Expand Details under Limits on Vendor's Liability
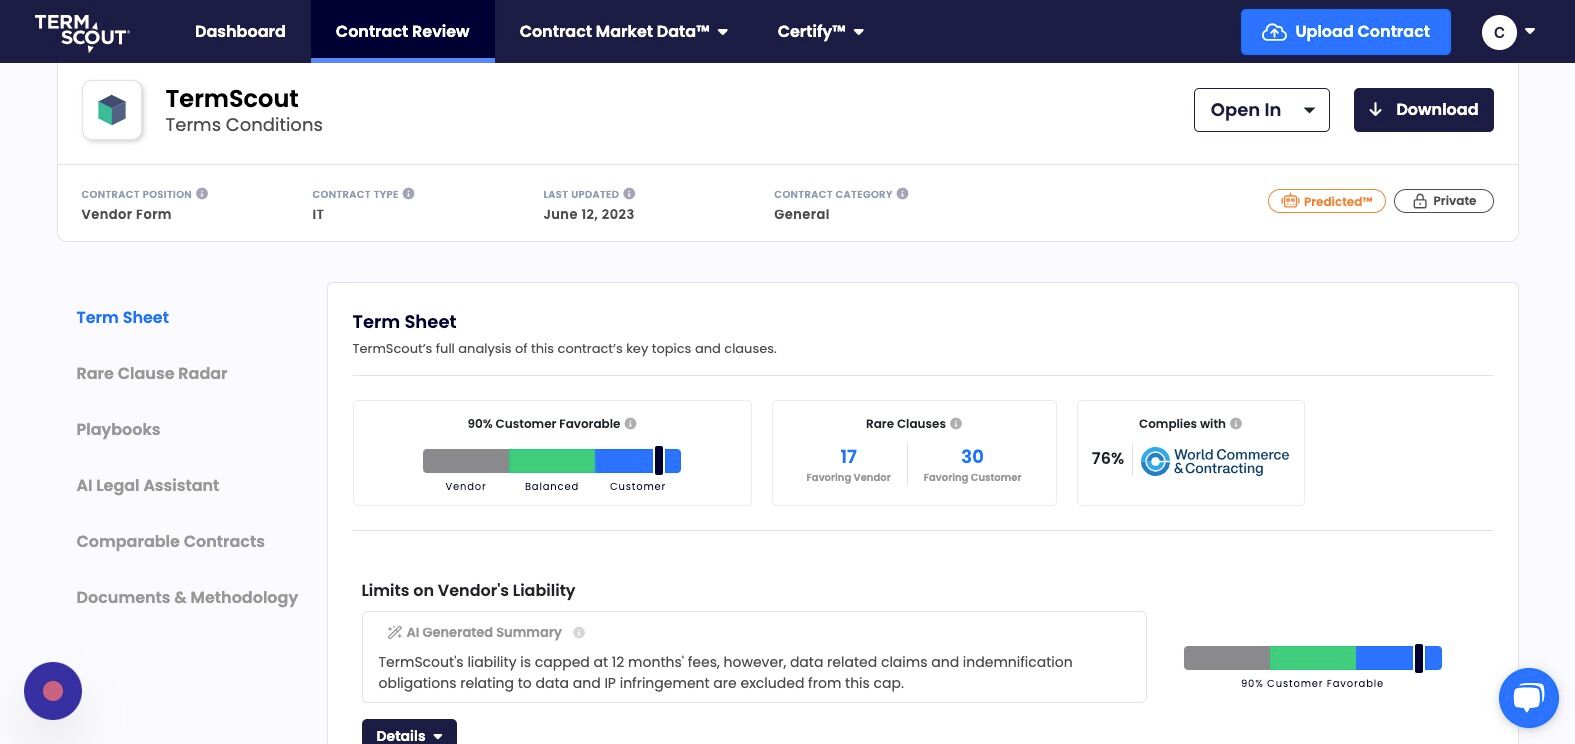This screenshot has width=1575, height=744. (409, 734)
